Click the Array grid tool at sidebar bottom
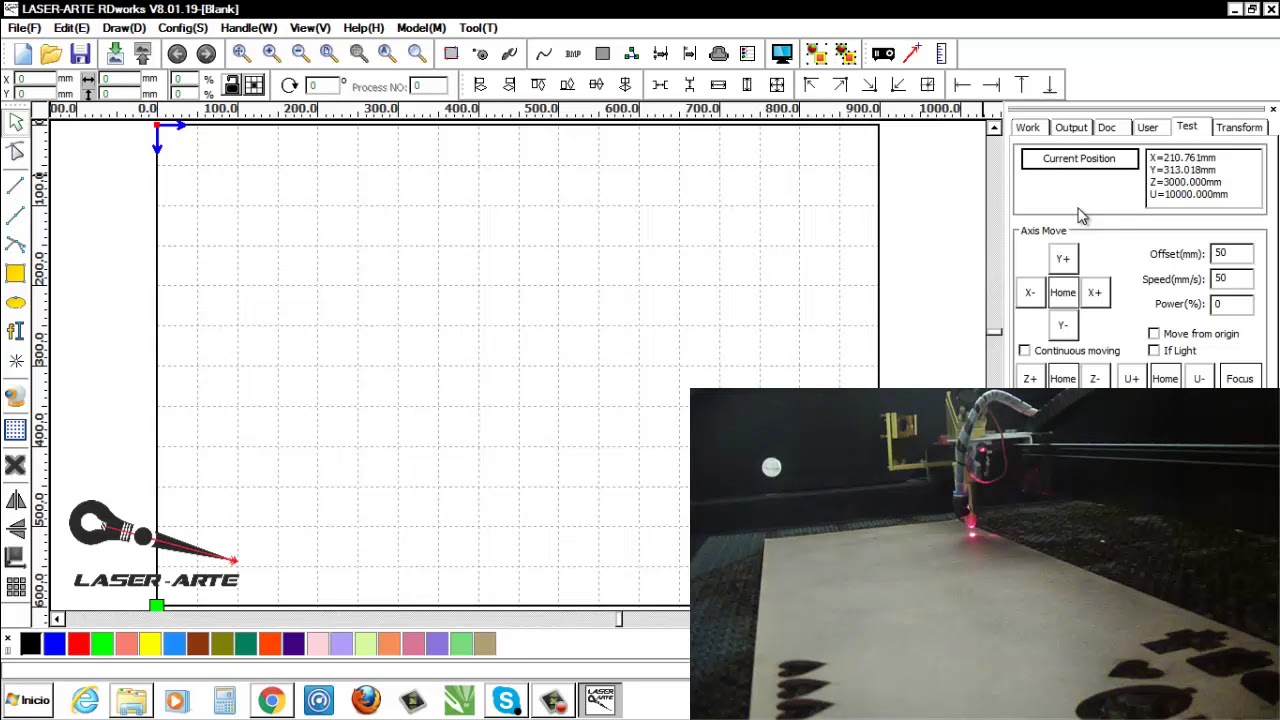The height and width of the screenshot is (720, 1280). [15, 587]
